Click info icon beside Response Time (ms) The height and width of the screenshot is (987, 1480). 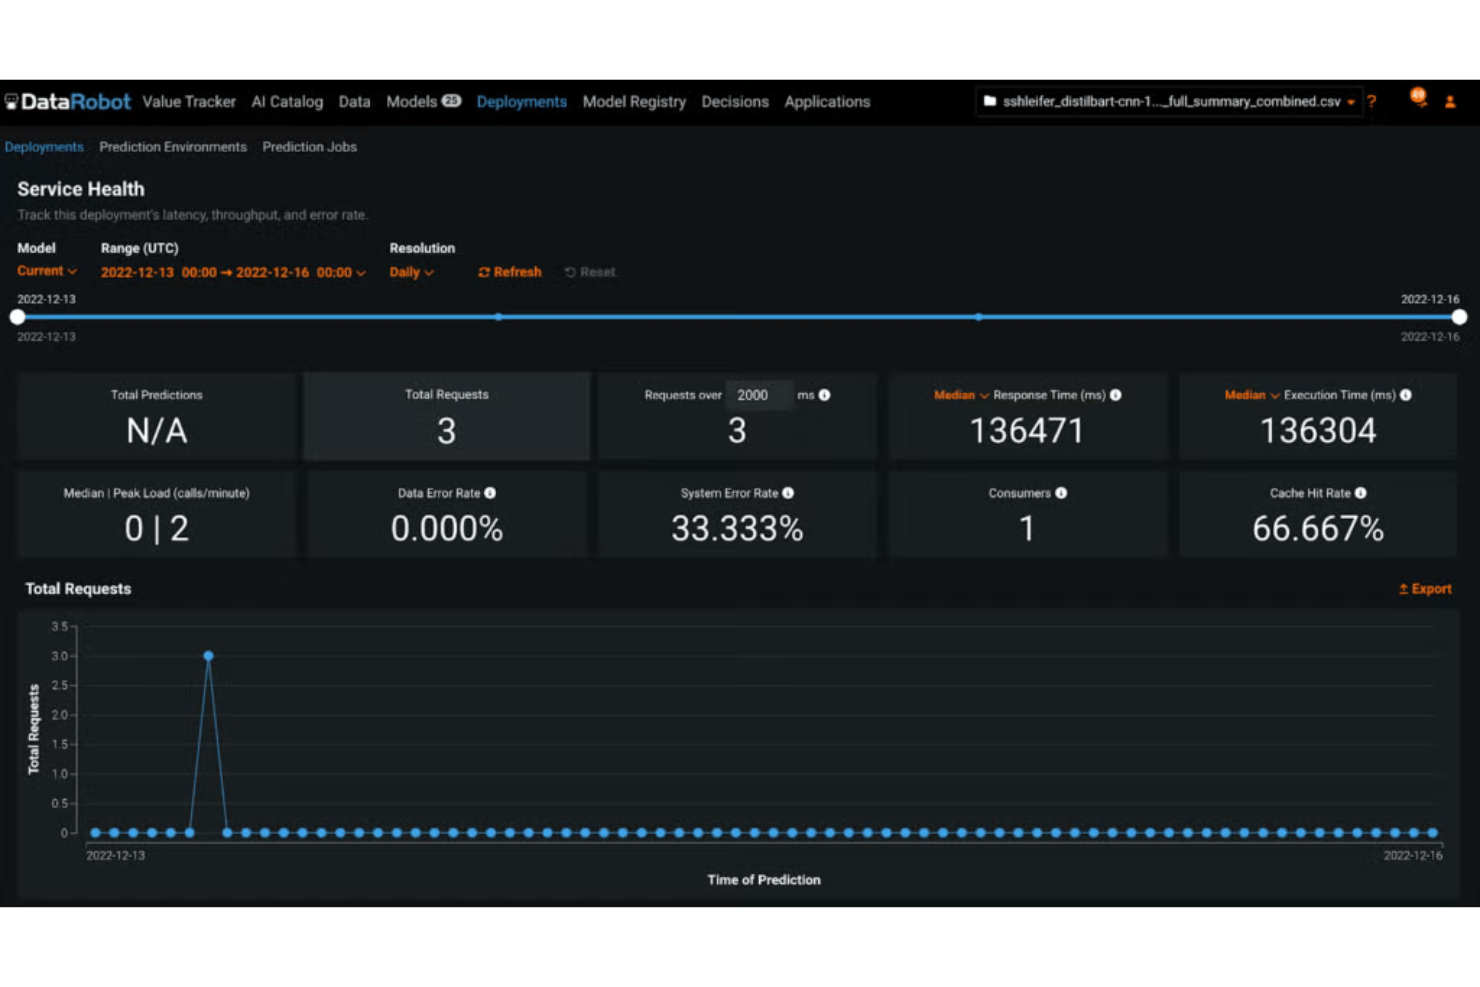click(x=1116, y=395)
